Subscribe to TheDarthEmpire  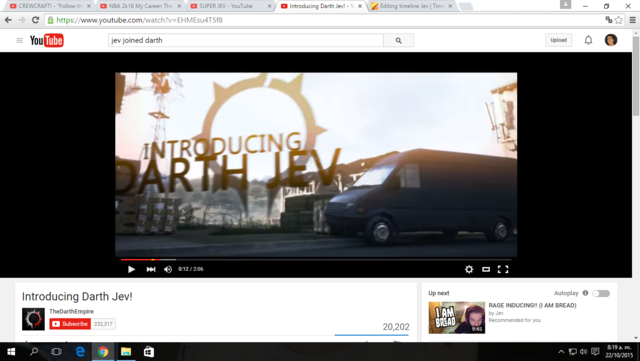click(x=70, y=324)
